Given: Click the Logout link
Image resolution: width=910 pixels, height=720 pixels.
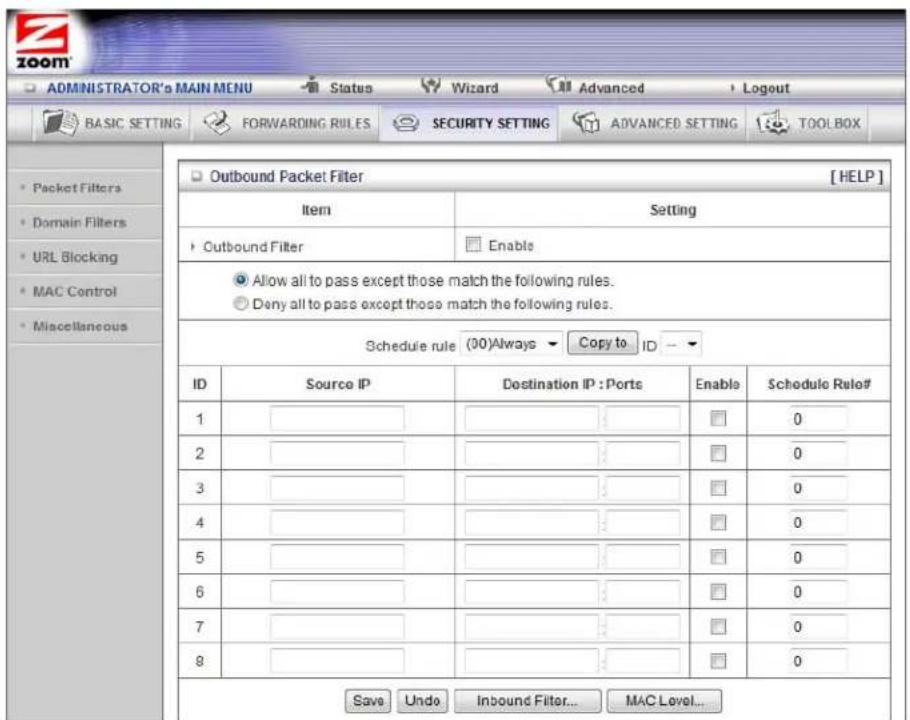Looking at the screenshot, I should 765,88.
